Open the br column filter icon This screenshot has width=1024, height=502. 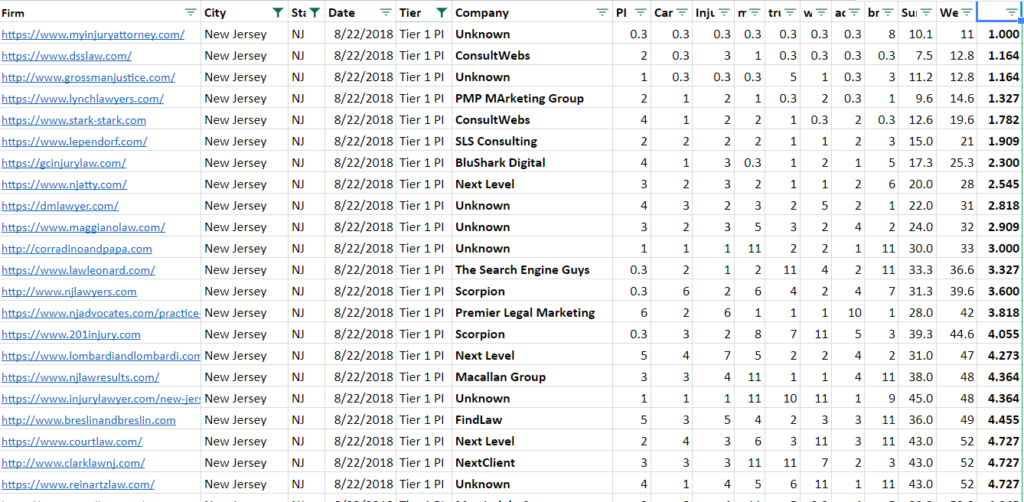tap(888, 12)
